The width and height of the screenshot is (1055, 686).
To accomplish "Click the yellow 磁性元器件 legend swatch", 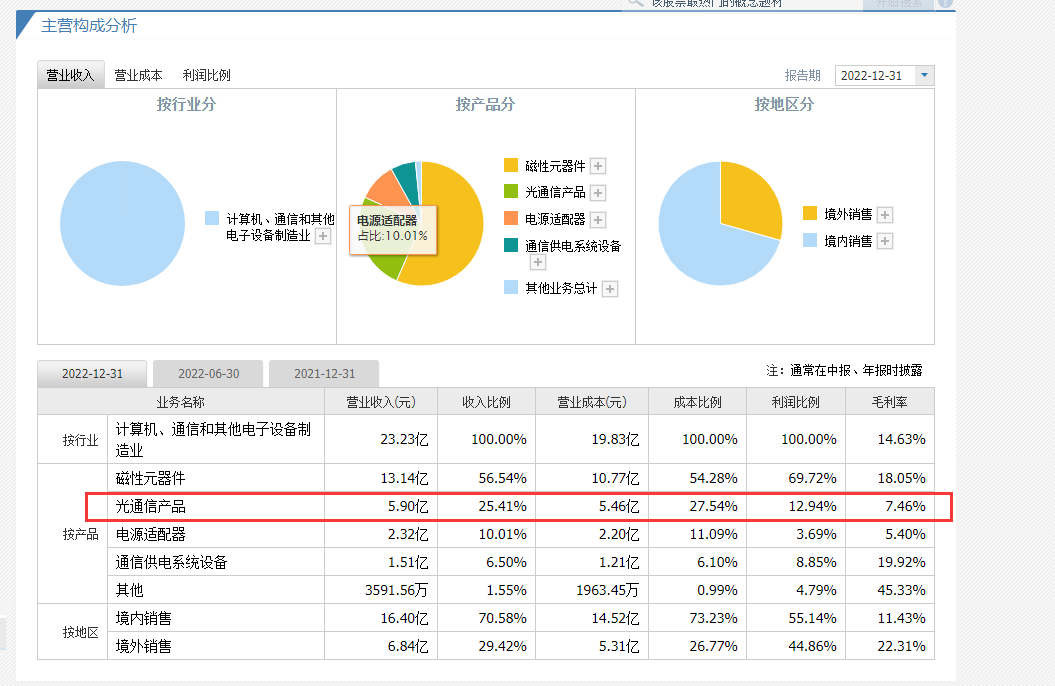I will pyautogui.click(x=511, y=165).
